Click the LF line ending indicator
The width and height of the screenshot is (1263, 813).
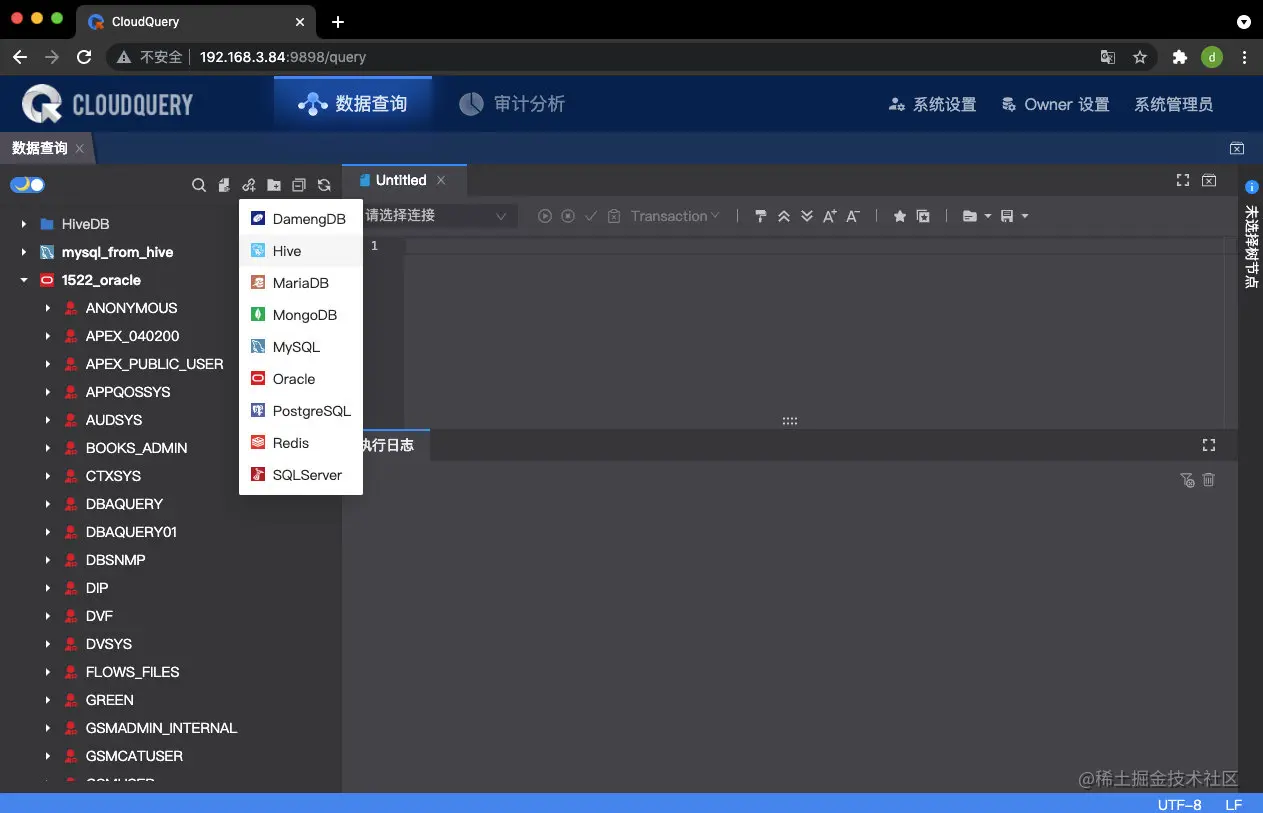[x=1234, y=804]
